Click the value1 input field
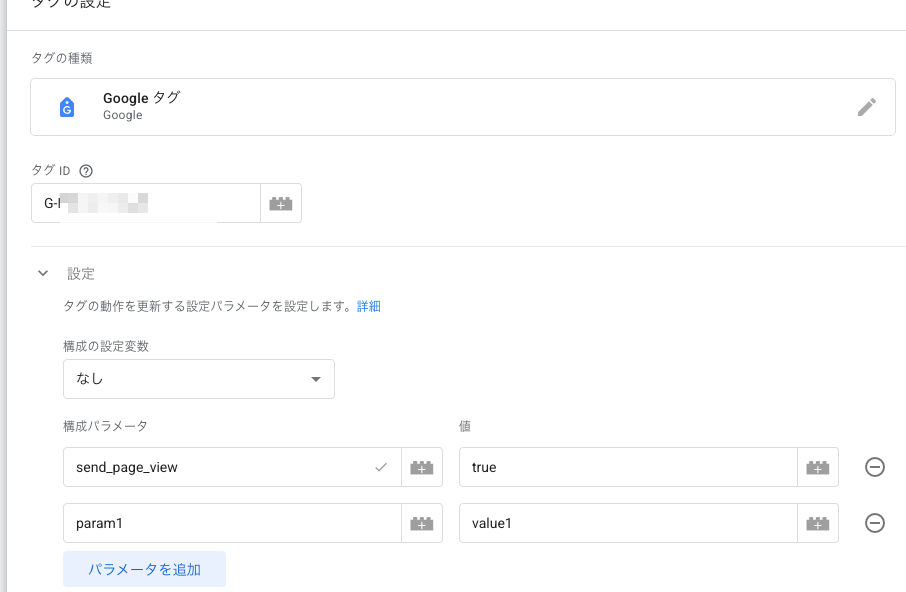 click(628, 523)
